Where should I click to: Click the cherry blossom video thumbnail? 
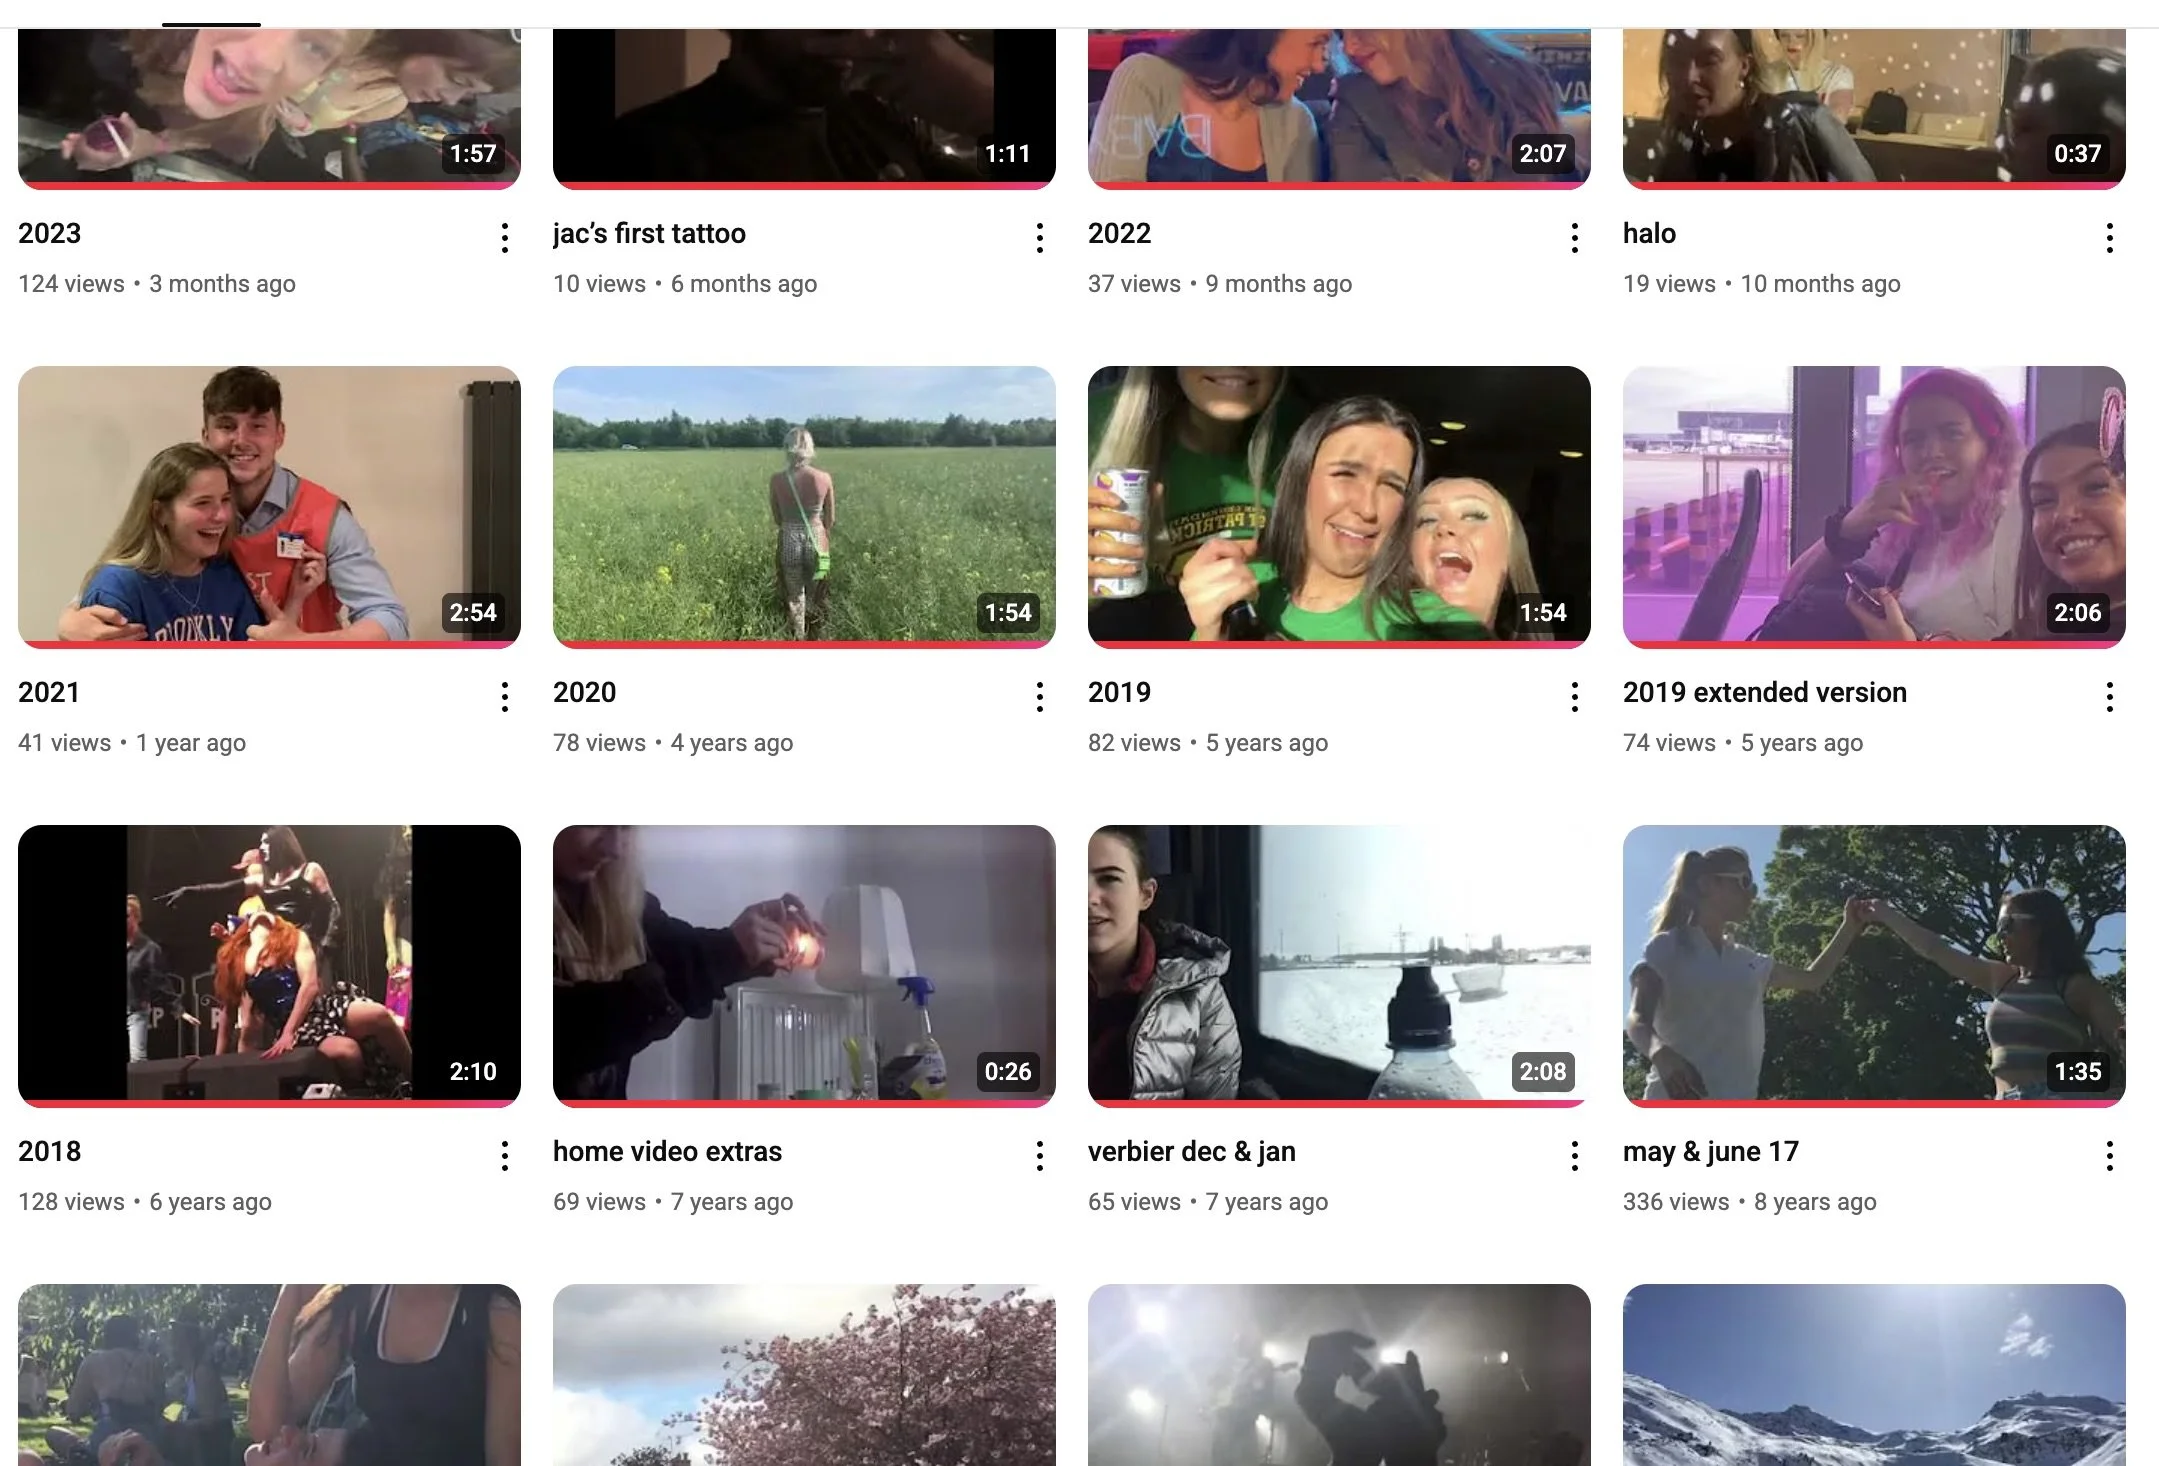[x=804, y=1375]
